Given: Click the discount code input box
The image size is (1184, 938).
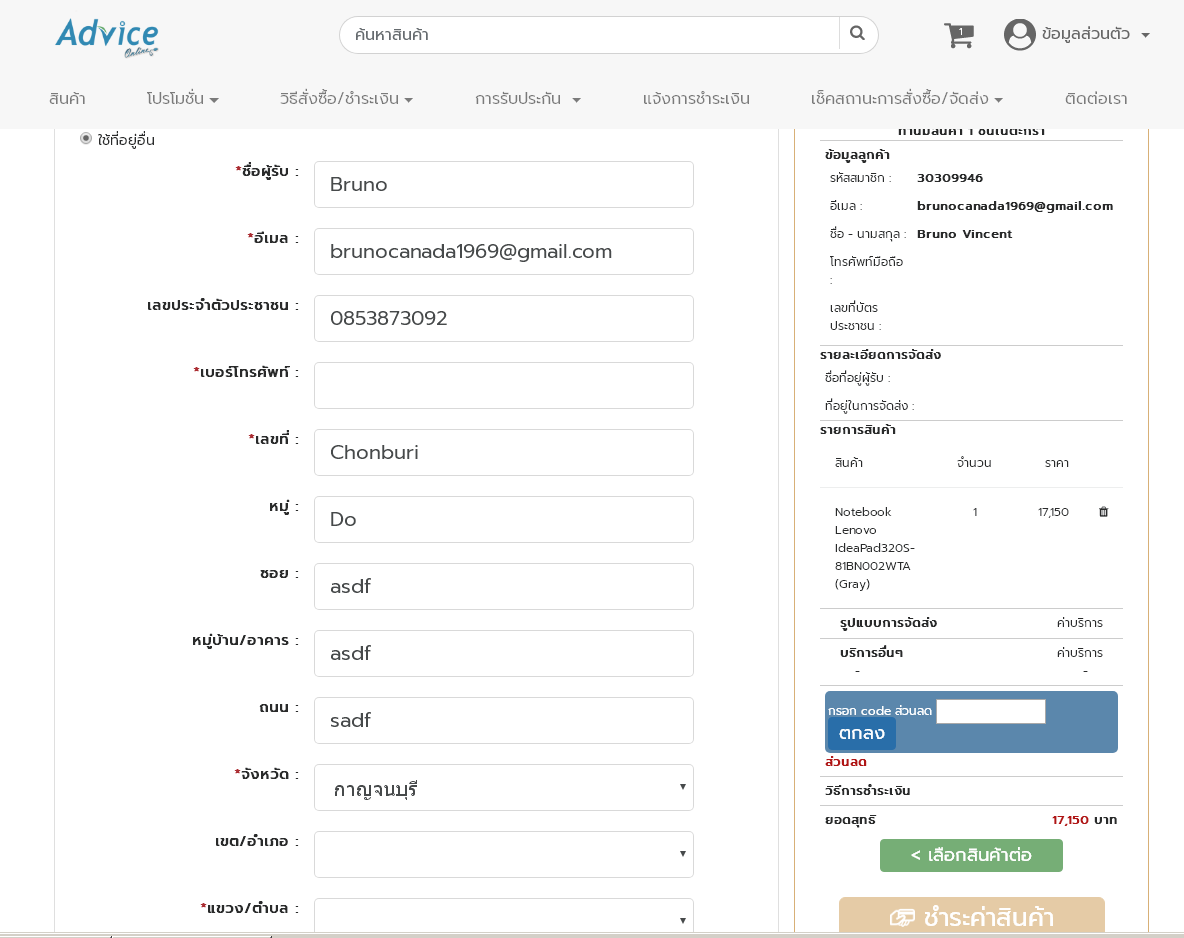Looking at the screenshot, I should click(991, 711).
